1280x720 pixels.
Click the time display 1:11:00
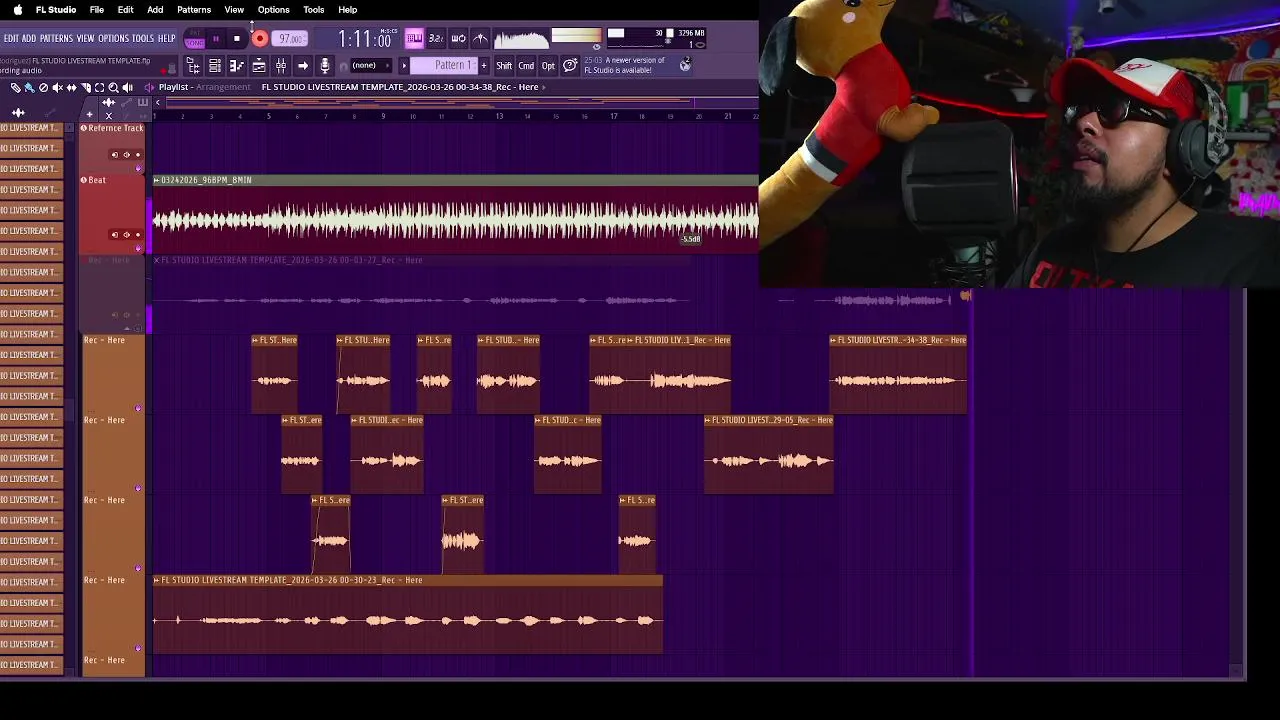pyautogui.click(x=364, y=39)
